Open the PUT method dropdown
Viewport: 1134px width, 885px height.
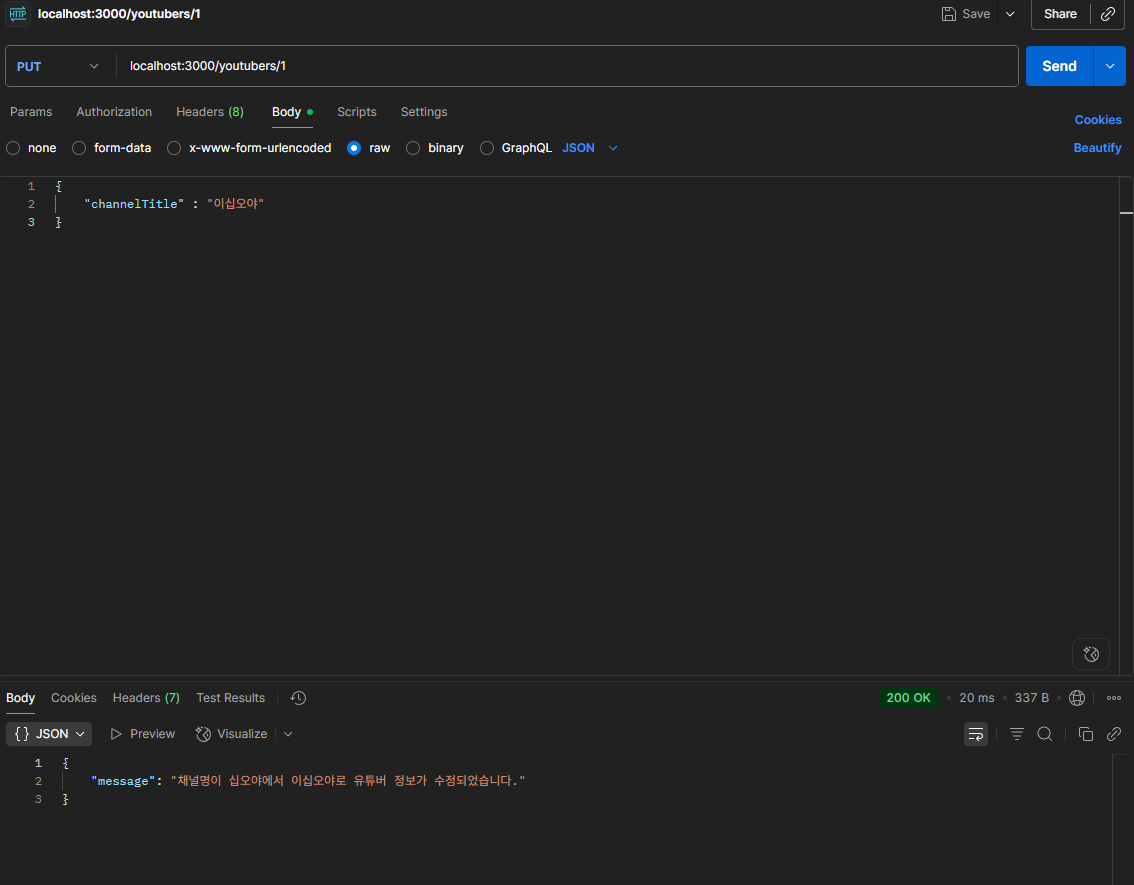click(59, 67)
